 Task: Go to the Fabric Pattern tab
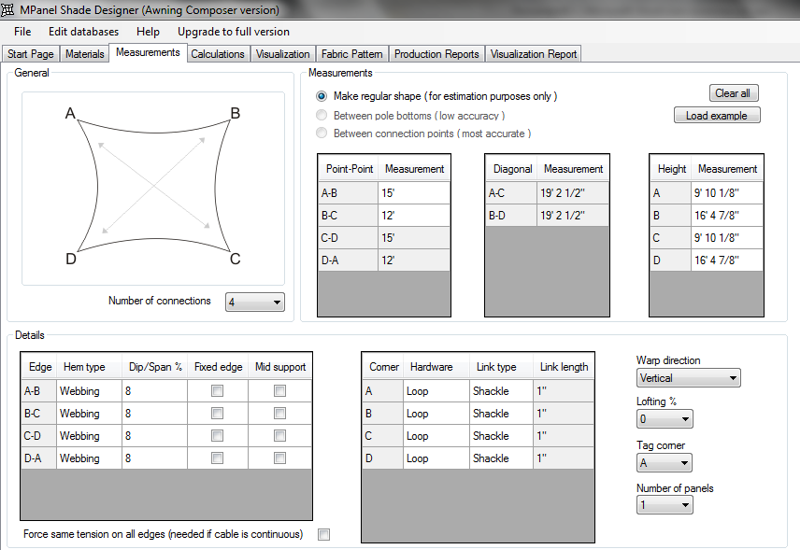(x=351, y=54)
